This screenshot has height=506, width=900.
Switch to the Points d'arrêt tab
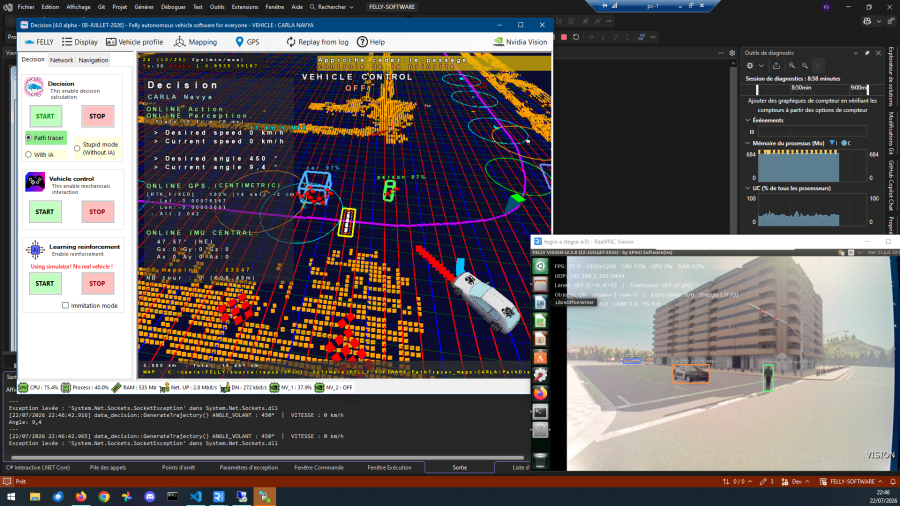coord(179,468)
